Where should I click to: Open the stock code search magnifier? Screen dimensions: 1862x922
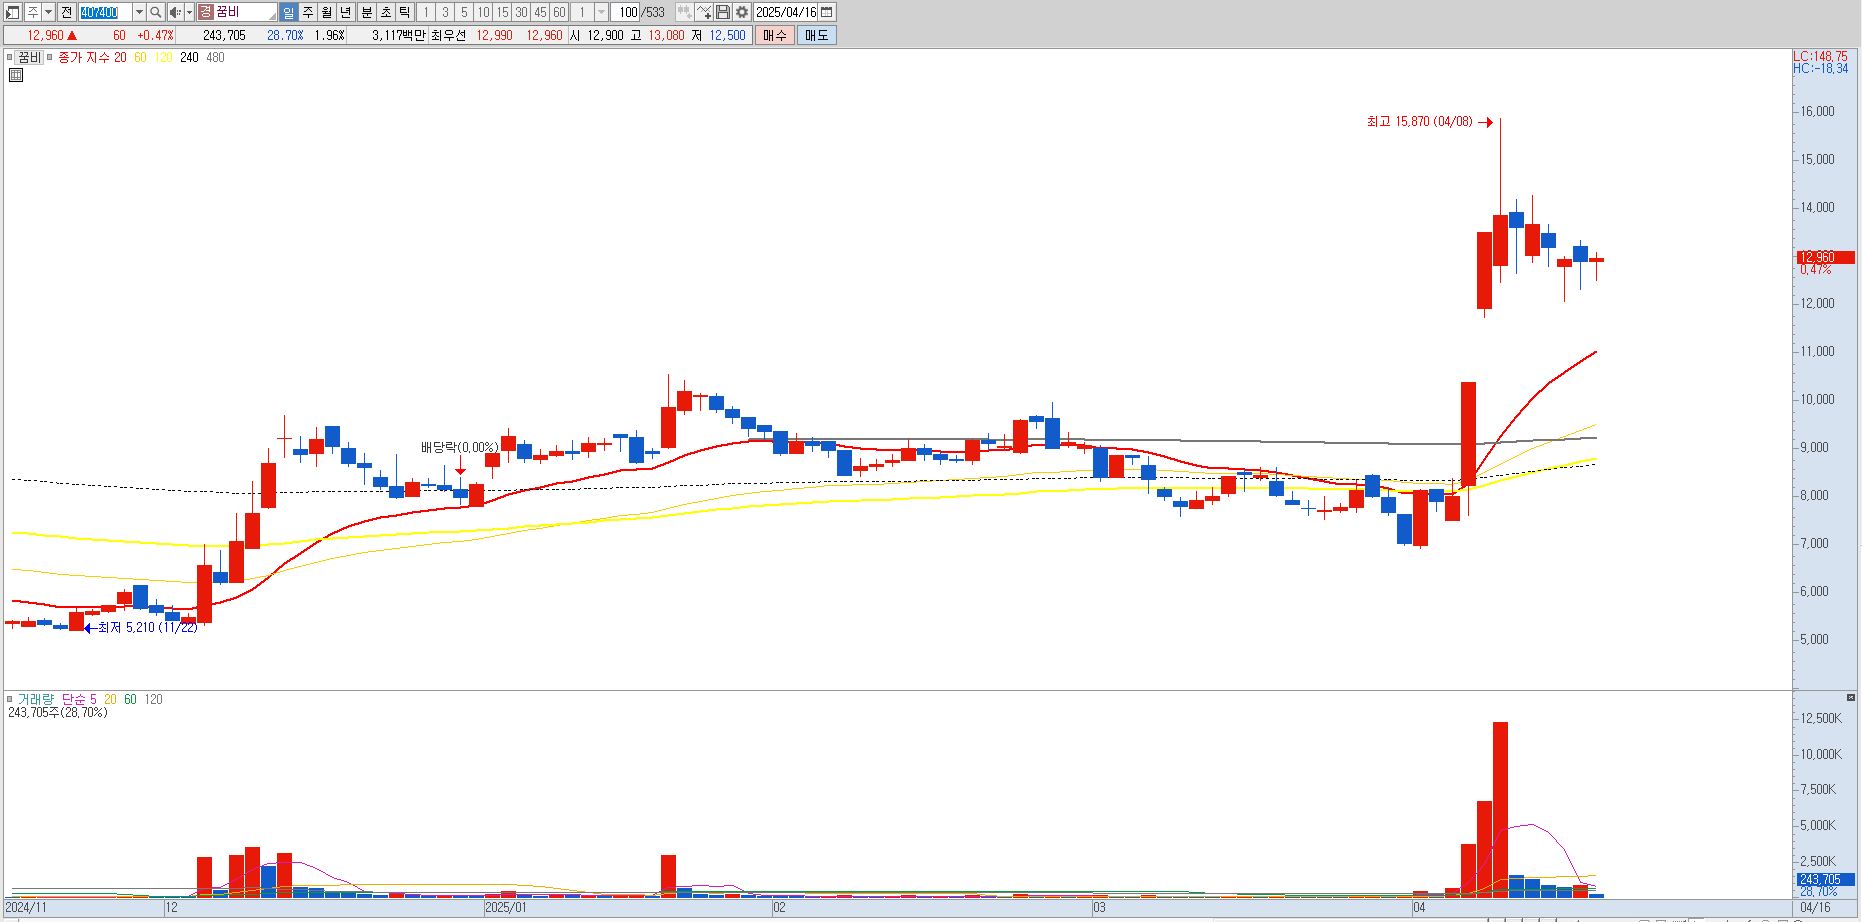156,12
